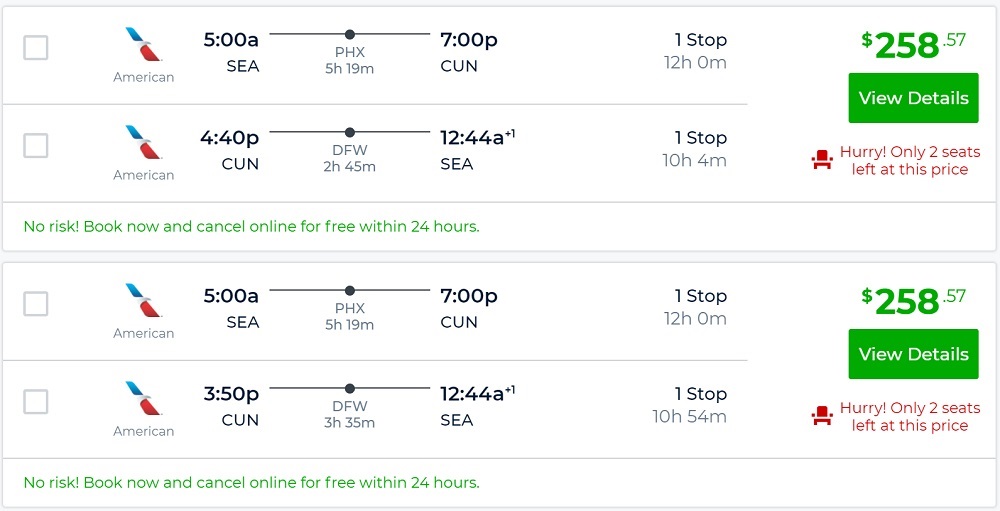Open View Details for second itinerary

(x=913, y=354)
